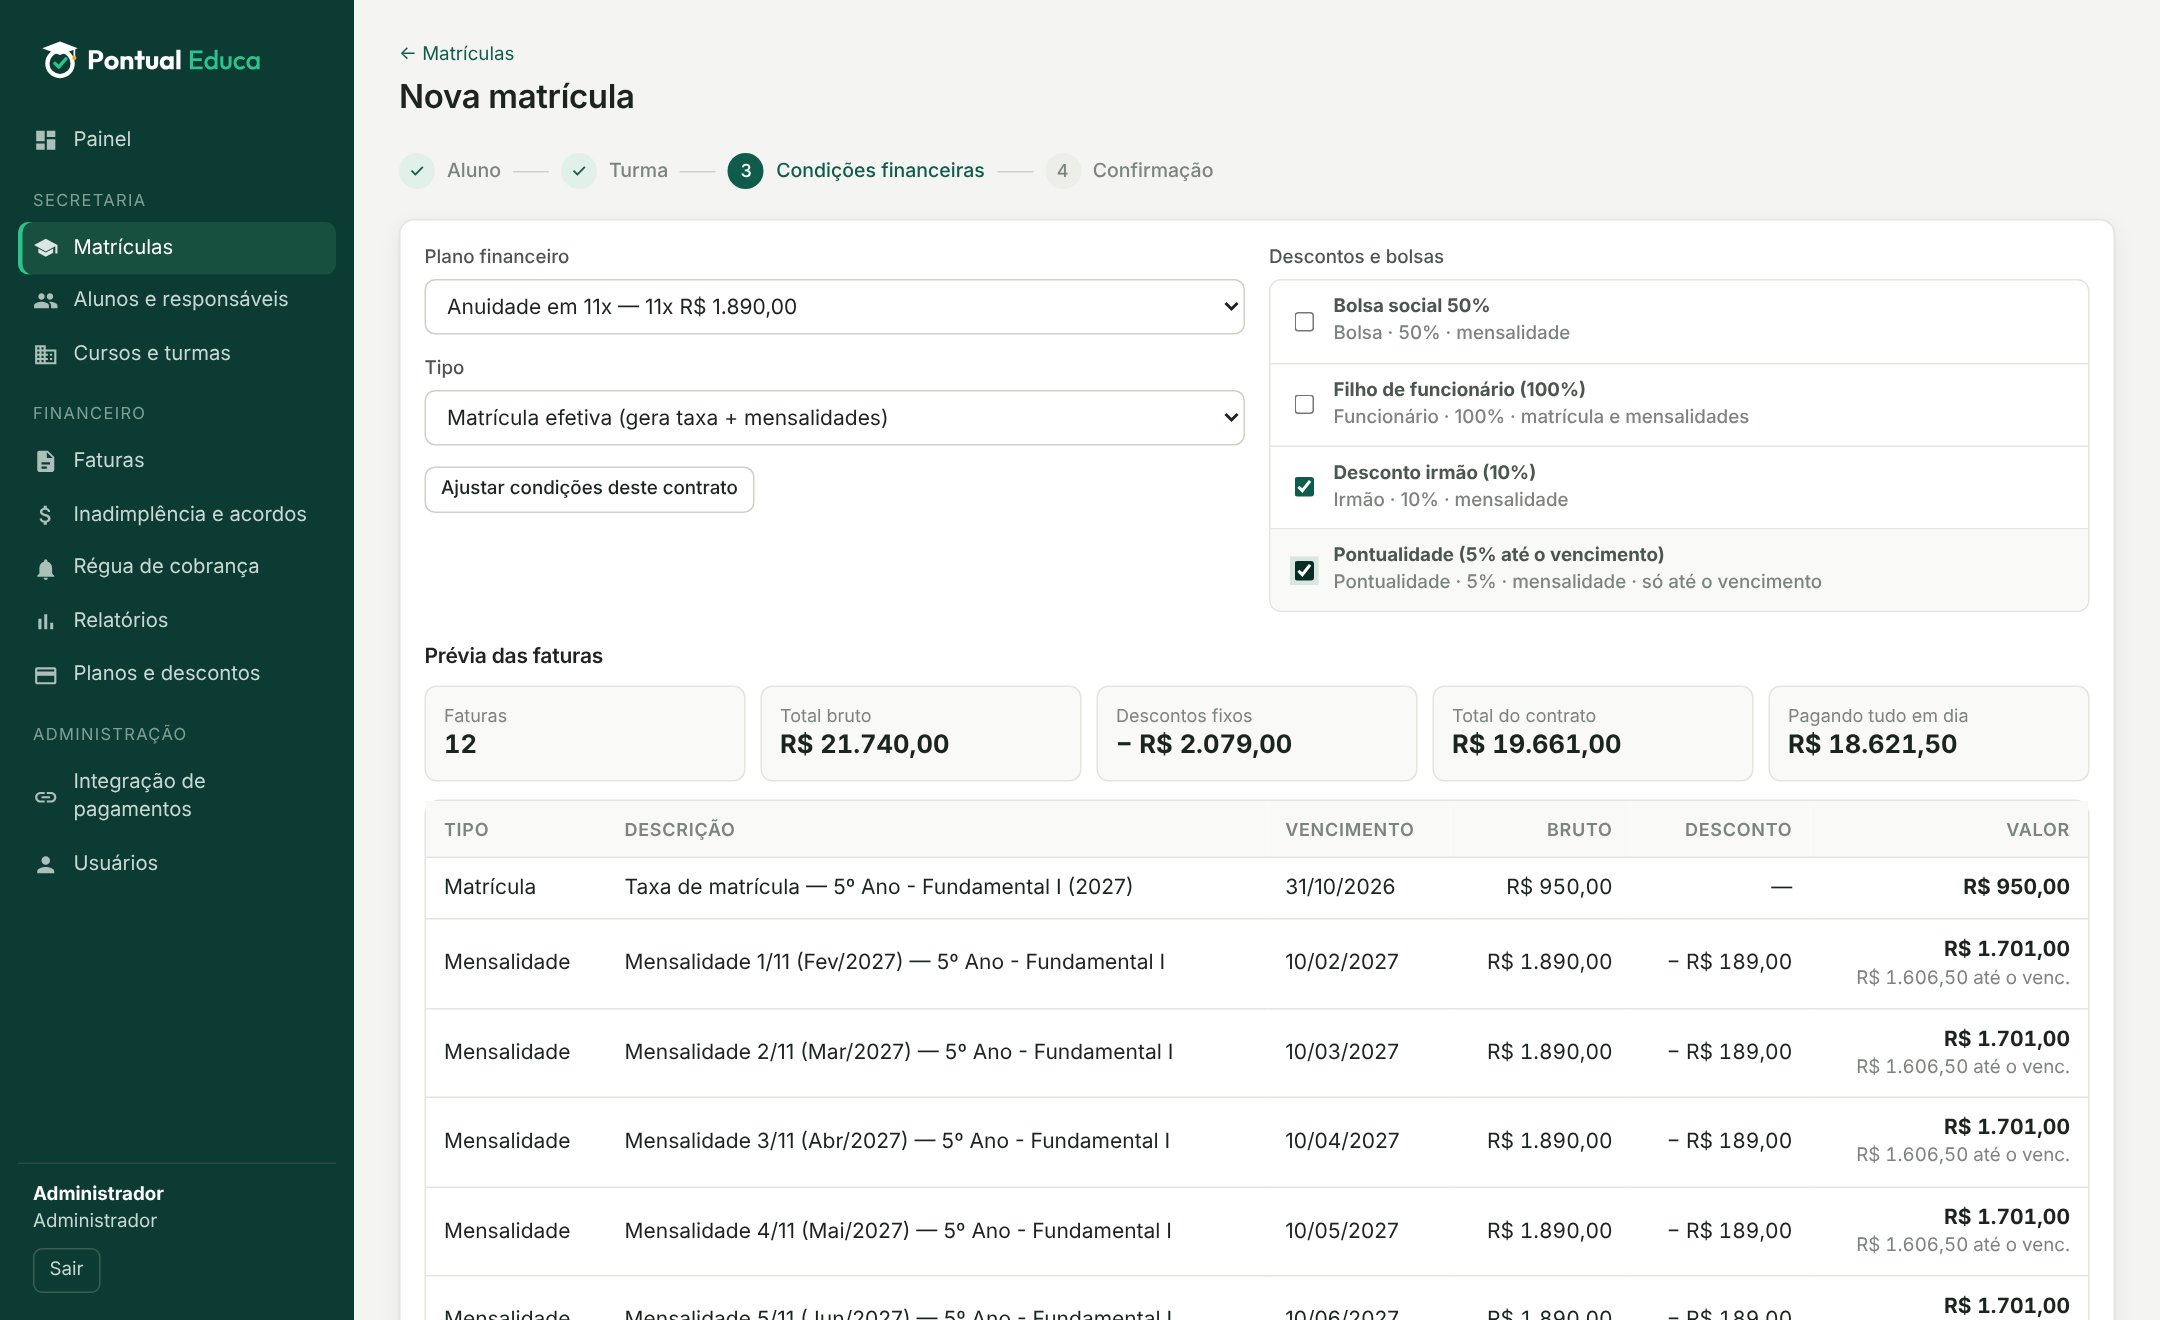Click the Planos e descontos card icon

pyautogui.click(x=45, y=675)
